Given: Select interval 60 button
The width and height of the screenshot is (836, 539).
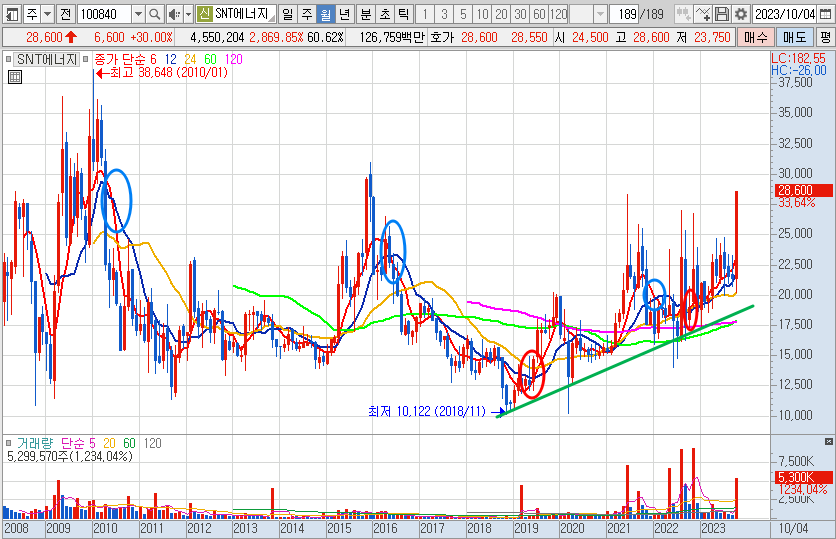Looking at the screenshot, I should [x=540, y=14].
